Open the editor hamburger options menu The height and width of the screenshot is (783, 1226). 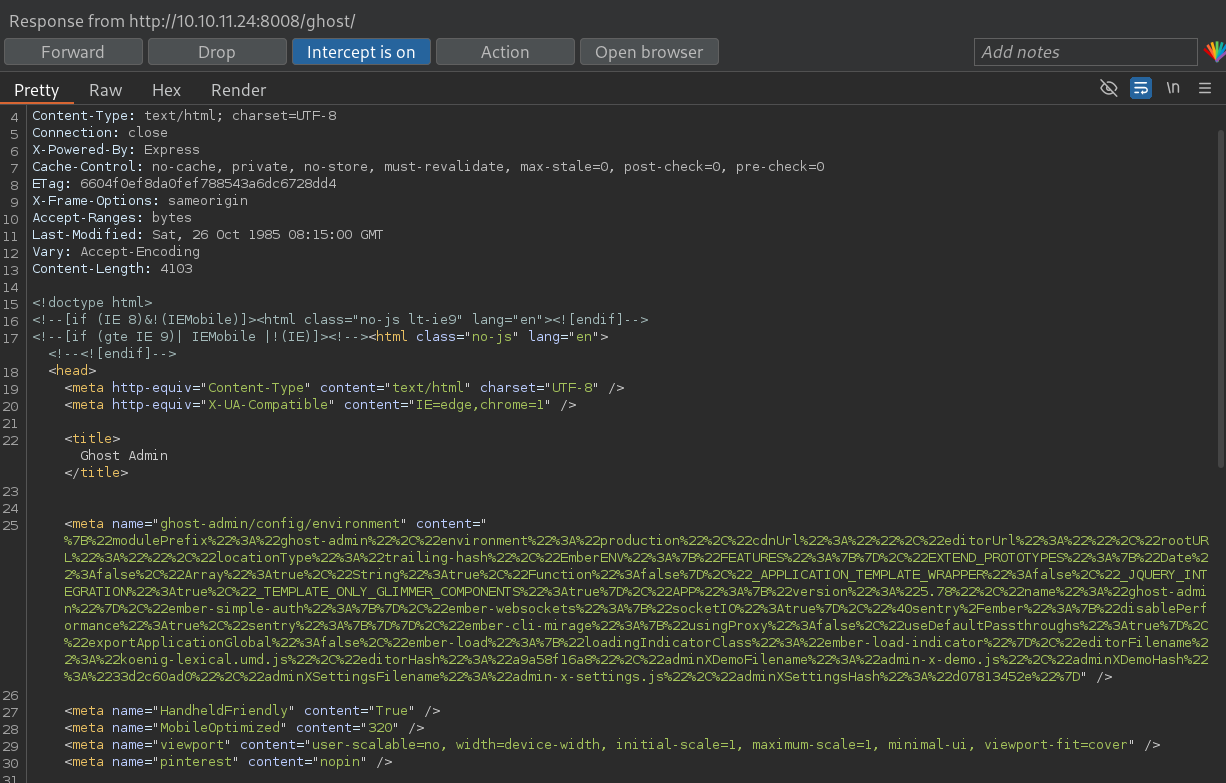tap(1205, 89)
